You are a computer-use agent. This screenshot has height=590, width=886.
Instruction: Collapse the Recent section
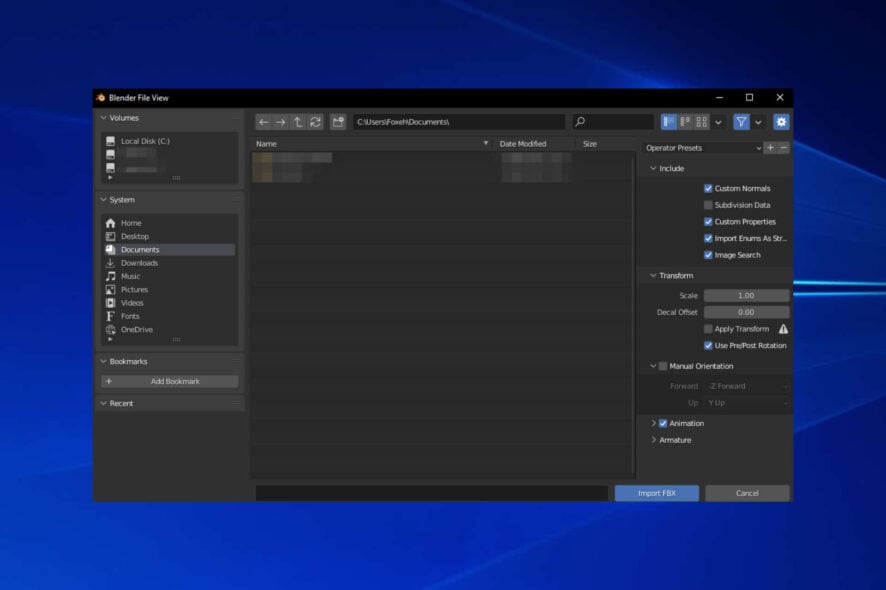pyautogui.click(x=103, y=403)
